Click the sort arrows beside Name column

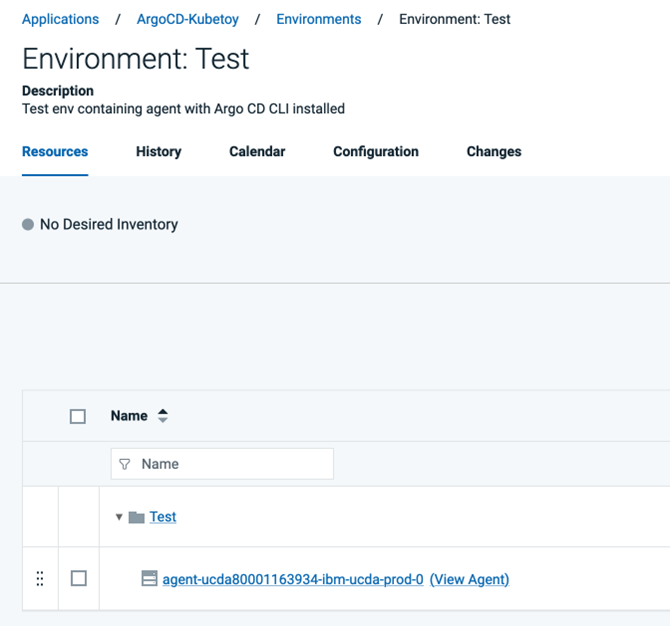click(x=163, y=416)
